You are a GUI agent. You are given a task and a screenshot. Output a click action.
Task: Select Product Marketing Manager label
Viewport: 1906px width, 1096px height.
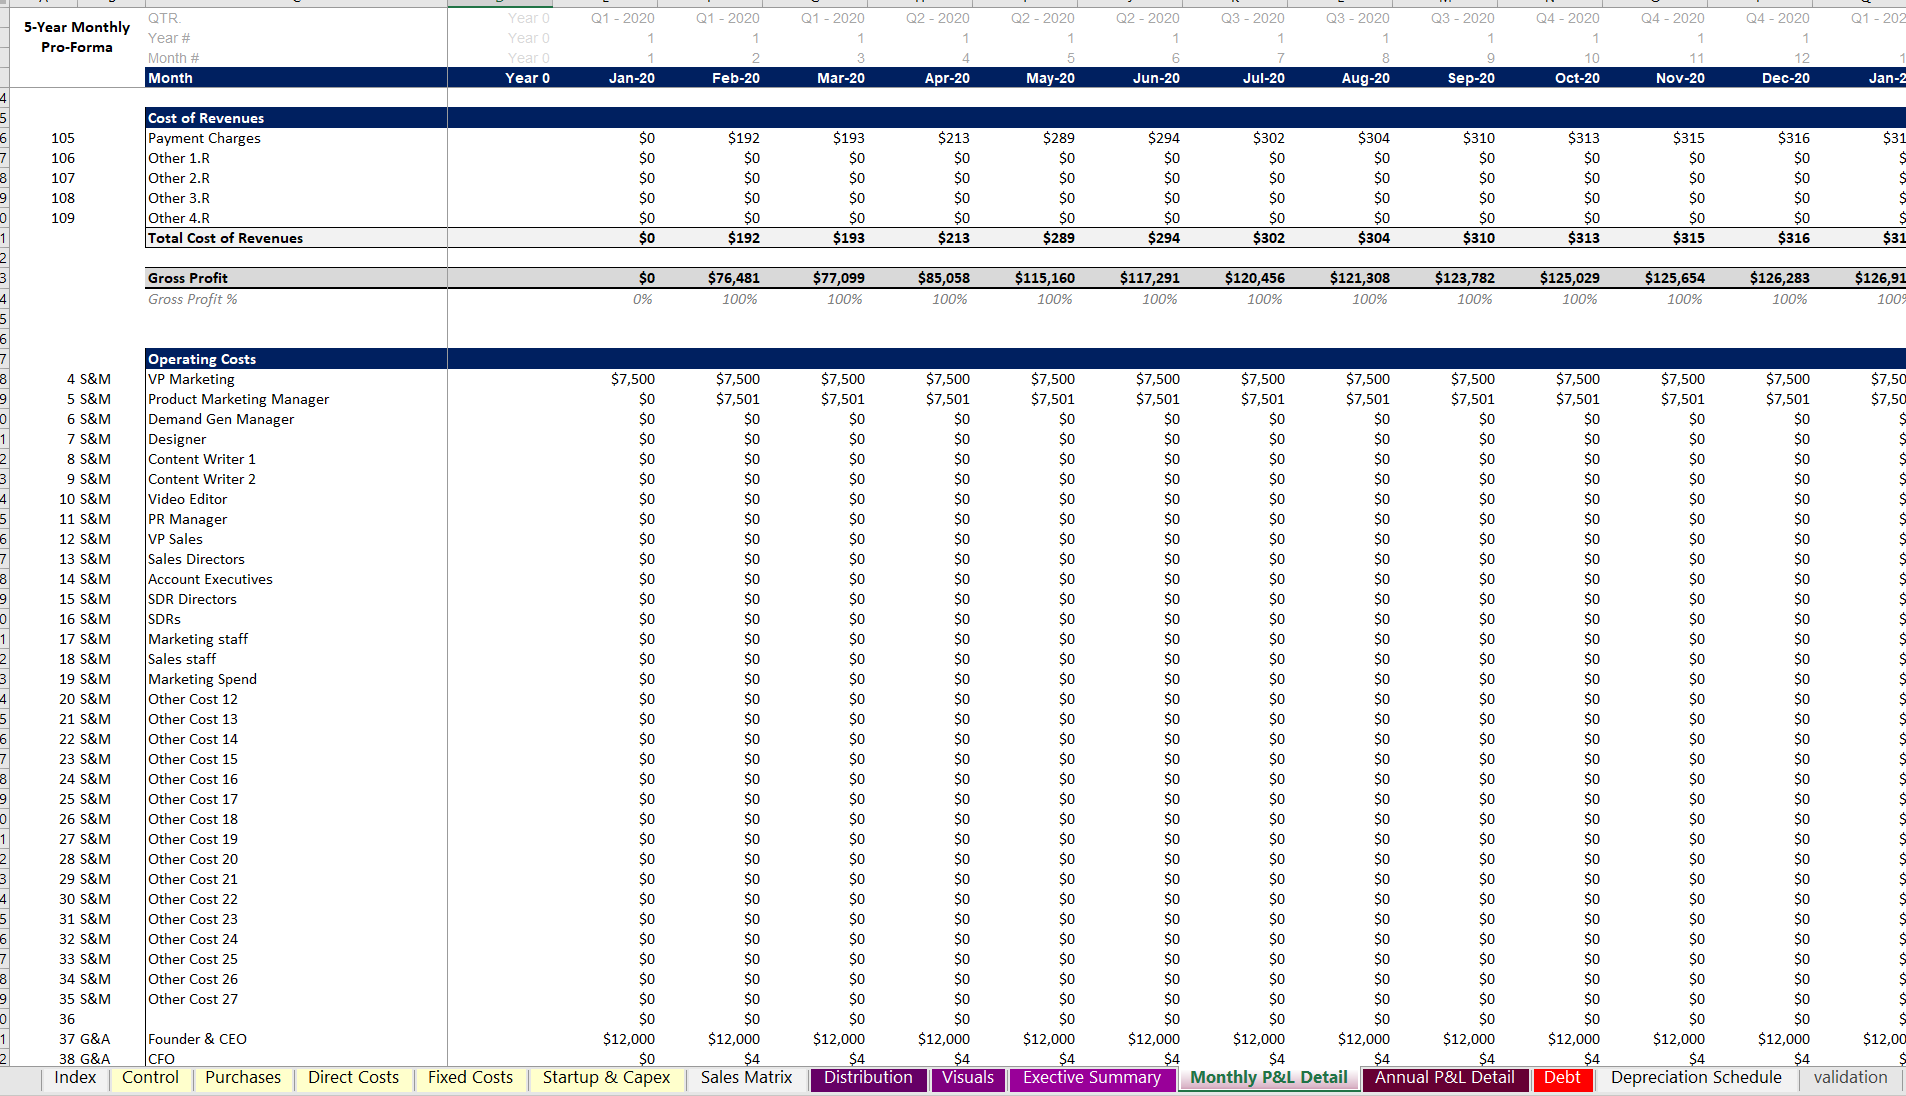(x=238, y=399)
